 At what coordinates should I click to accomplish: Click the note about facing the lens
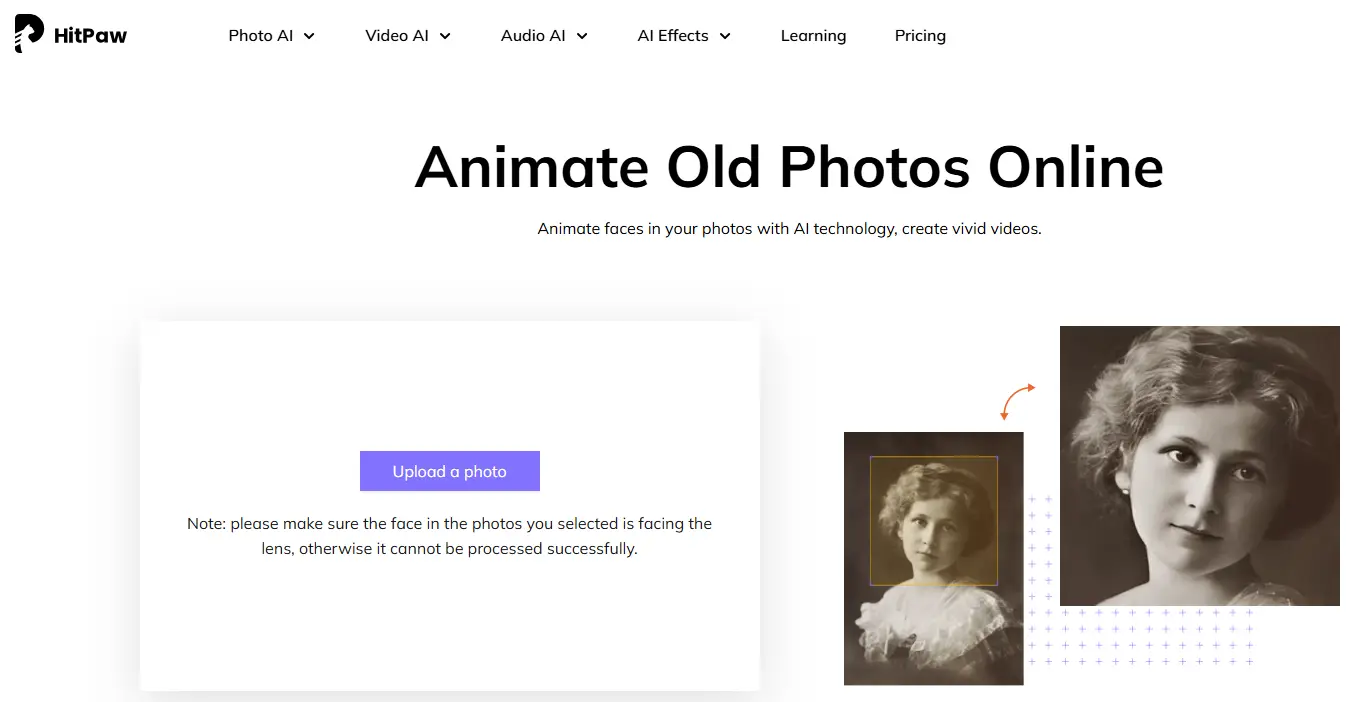(x=449, y=536)
